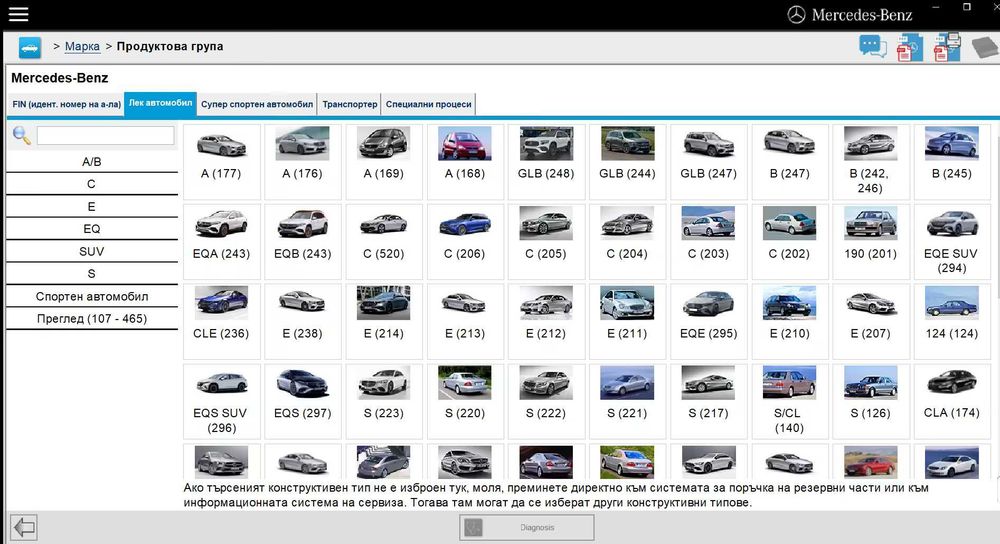This screenshot has width=1000, height=544.
Task: Select the CLA (174) model
Action: (952, 401)
